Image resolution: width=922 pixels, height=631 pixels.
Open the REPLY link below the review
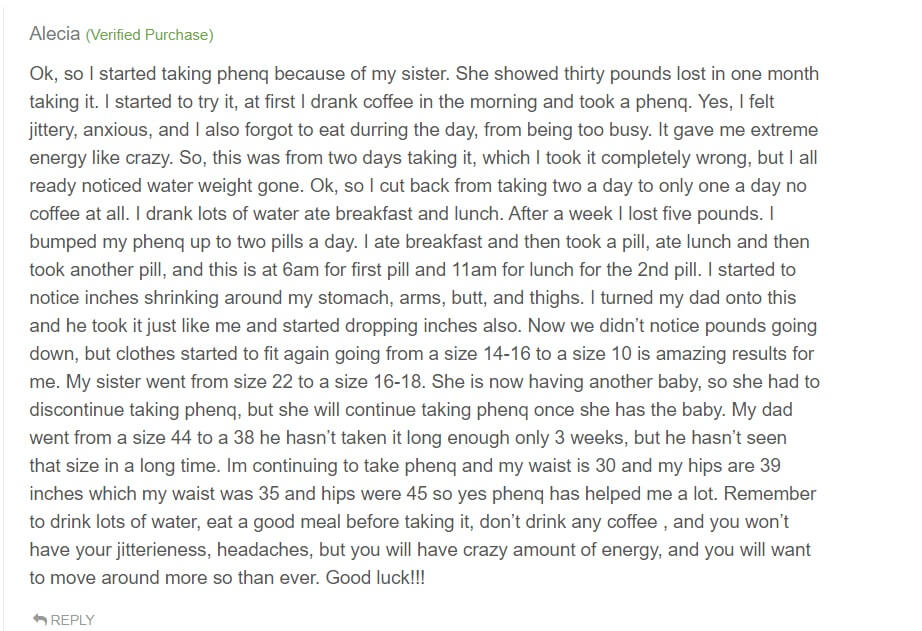(64, 620)
